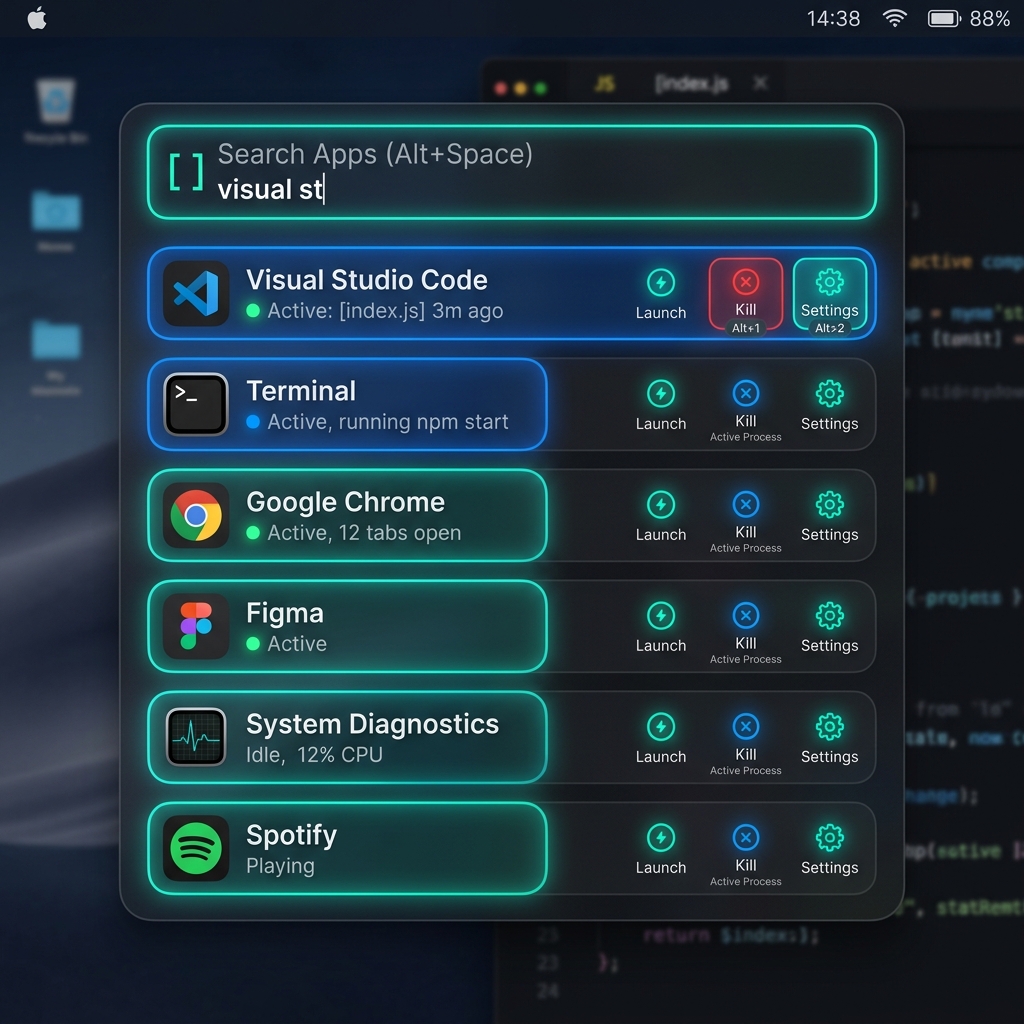Click the Visual Studio Code app icon
1024x1024 pixels.
pos(196,293)
